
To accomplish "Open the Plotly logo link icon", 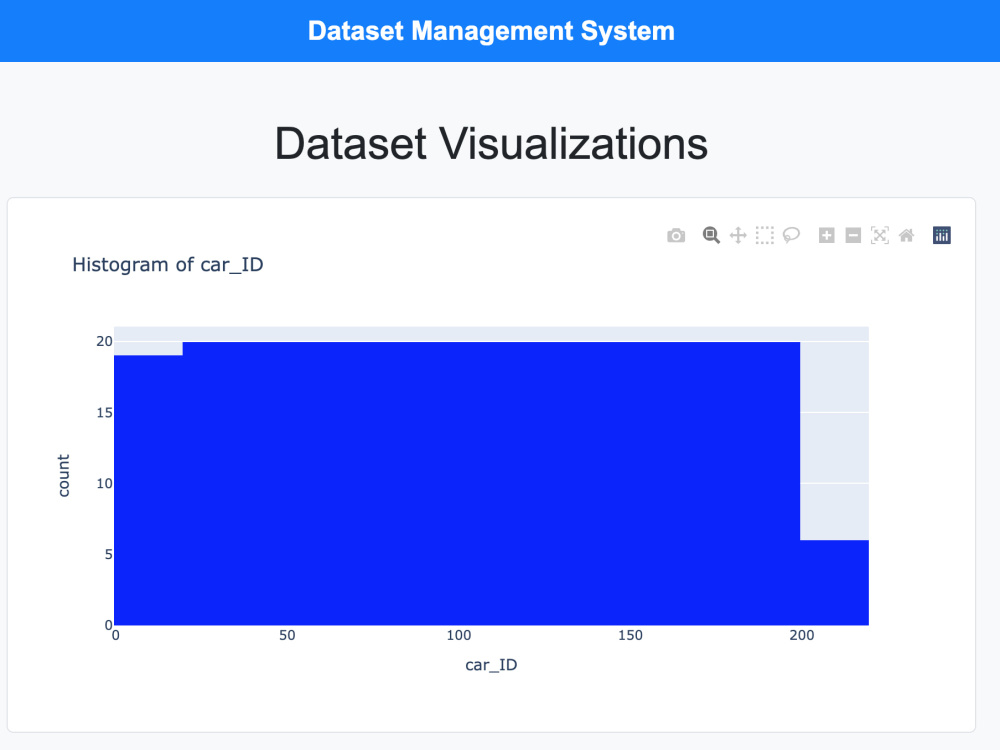I will 941,235.
